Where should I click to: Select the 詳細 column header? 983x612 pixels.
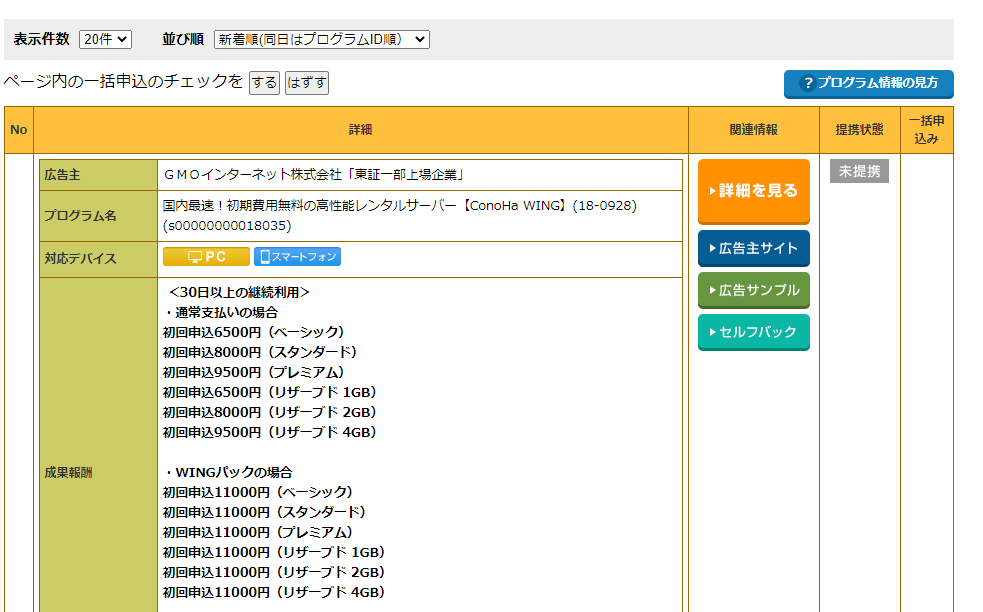[x=360, y=130]
